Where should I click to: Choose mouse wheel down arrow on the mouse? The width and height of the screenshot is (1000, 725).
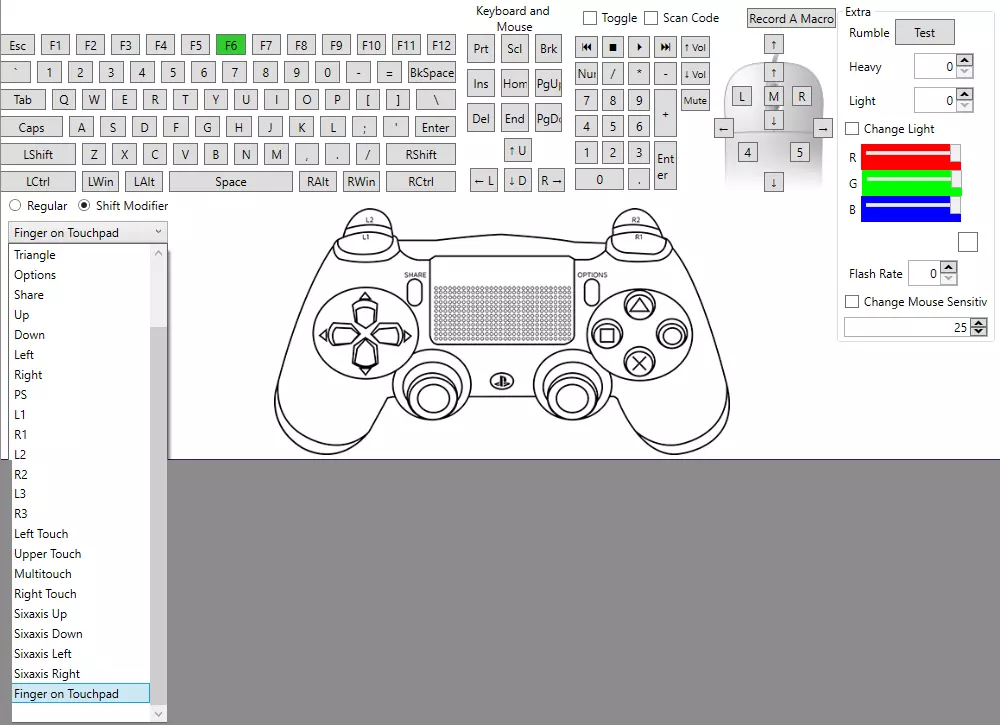coord(774,121)
